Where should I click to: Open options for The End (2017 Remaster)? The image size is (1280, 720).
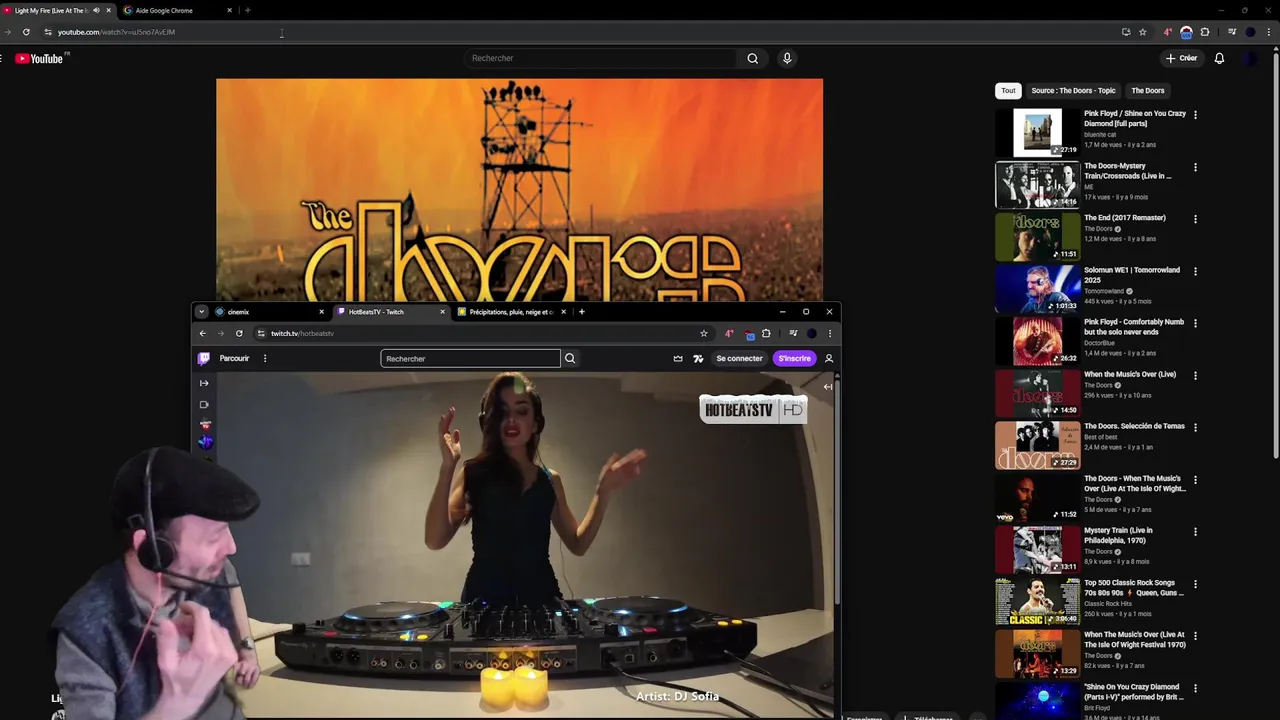(1195, 219)
